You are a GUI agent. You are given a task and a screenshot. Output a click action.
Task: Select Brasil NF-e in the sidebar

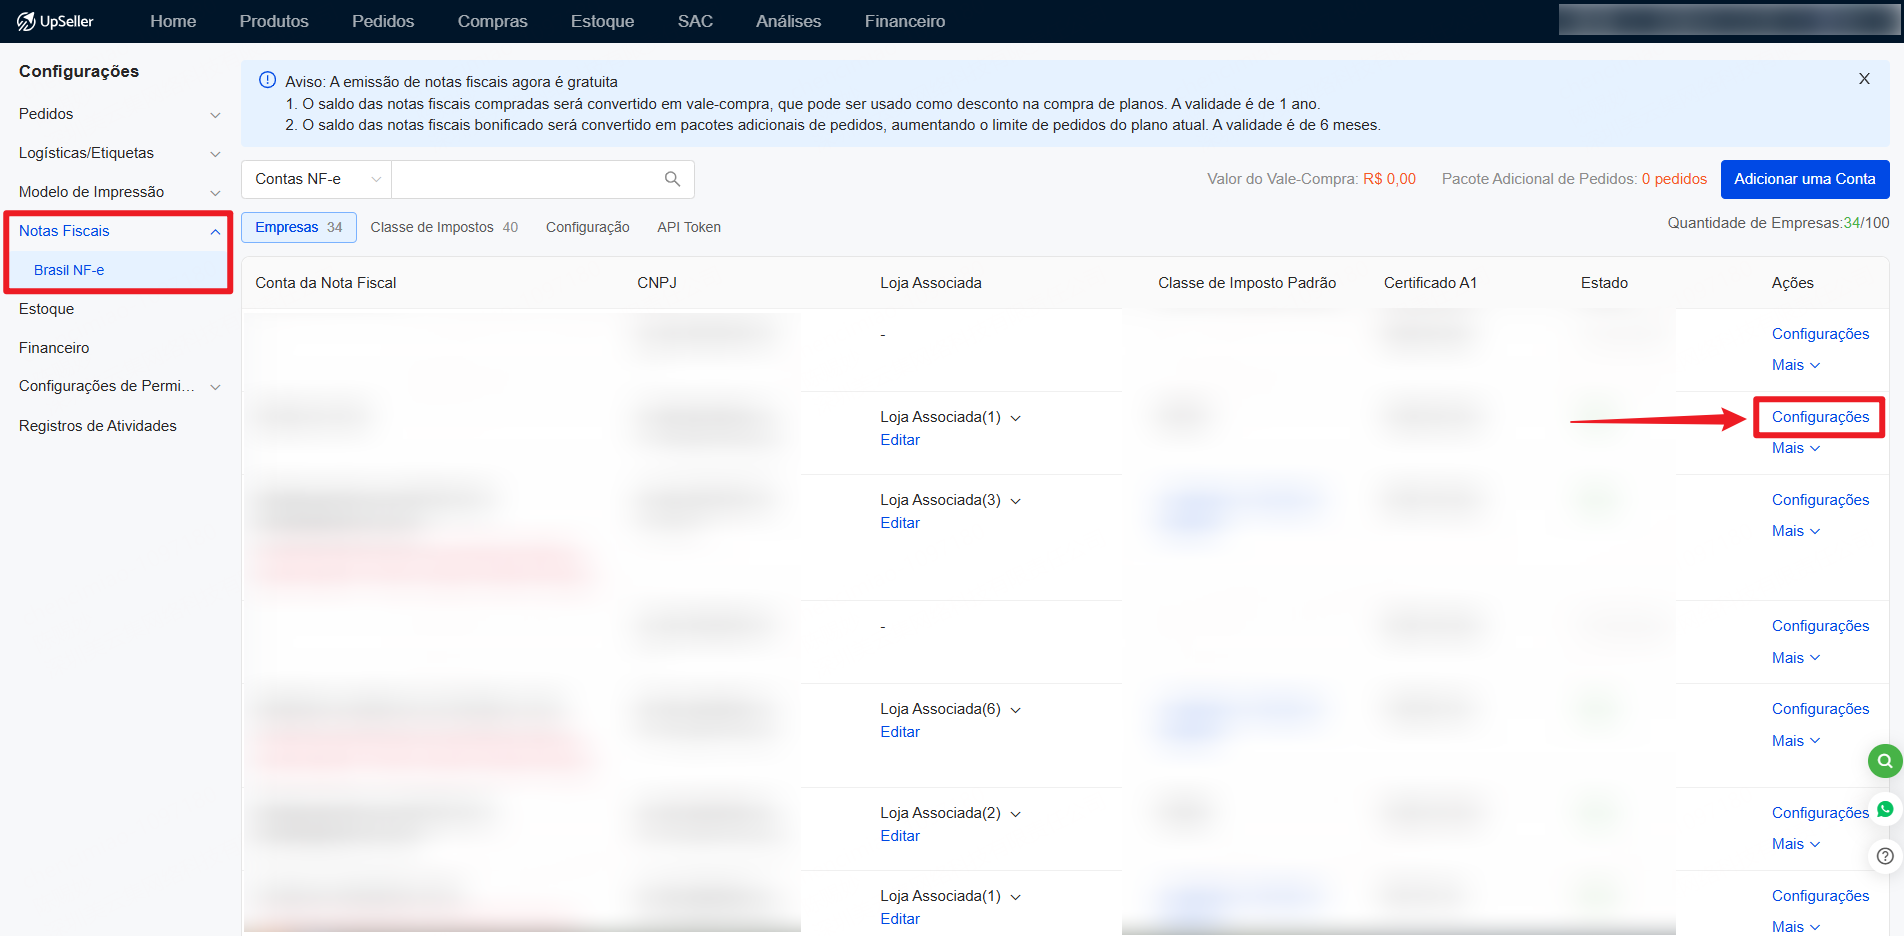(69, 270)
